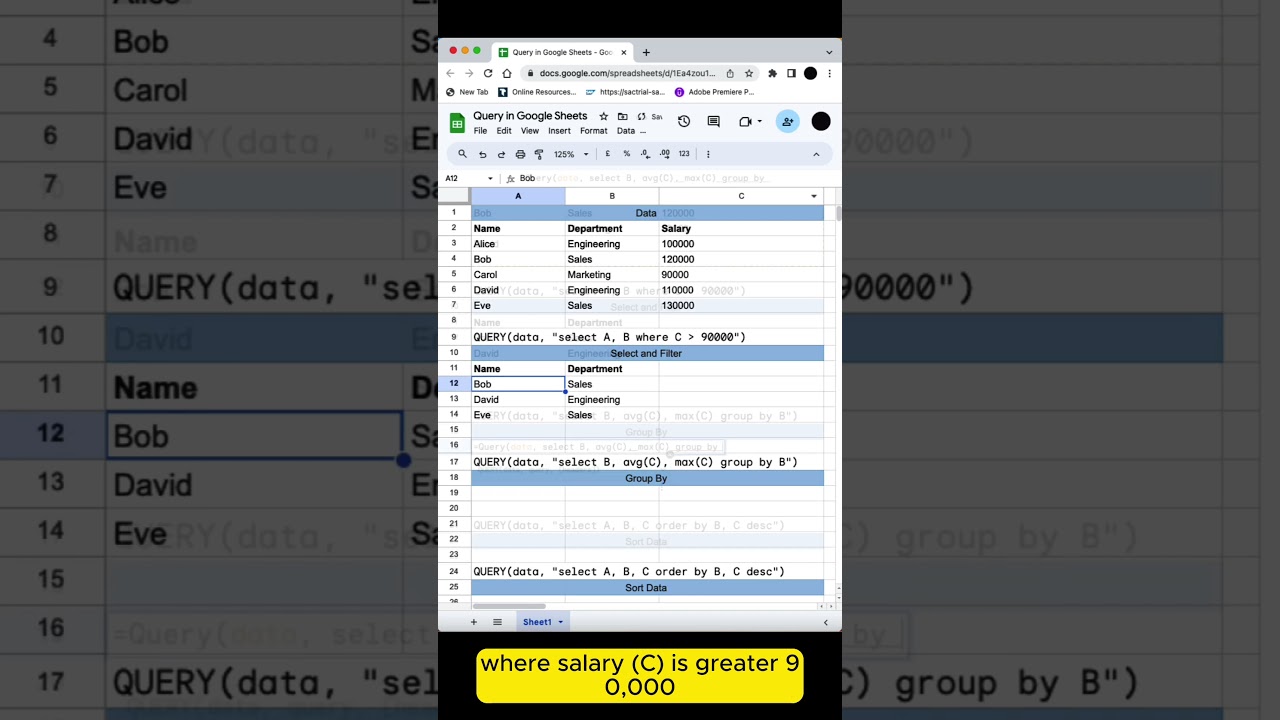This screenshot has height=720, width=1280.
Task: Open version history clock icon
Action: coord(684,121)
